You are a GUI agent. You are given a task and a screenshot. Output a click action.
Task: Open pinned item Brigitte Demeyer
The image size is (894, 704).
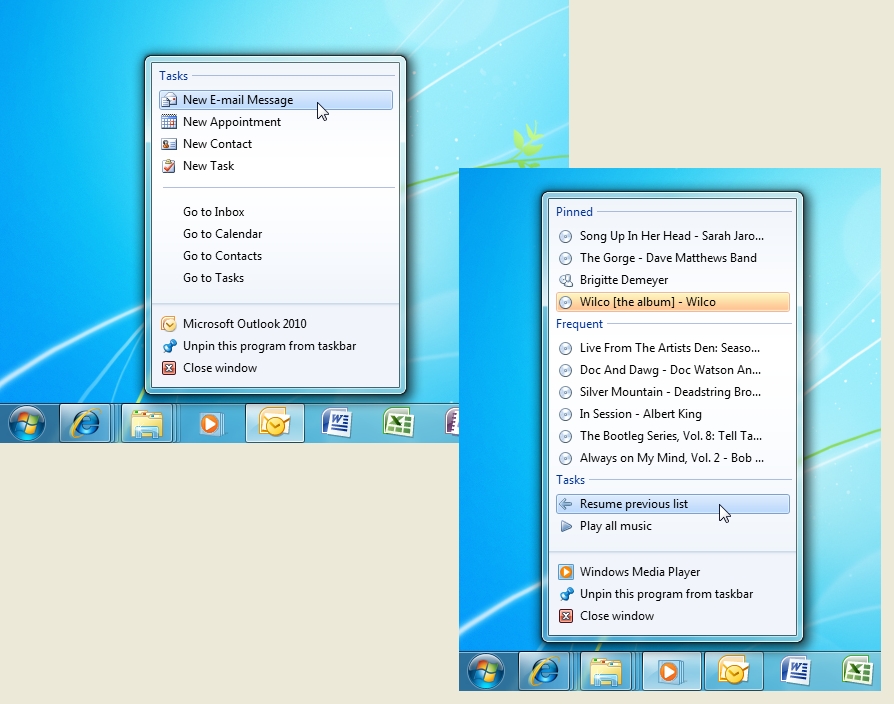click(x=623, y=280)
